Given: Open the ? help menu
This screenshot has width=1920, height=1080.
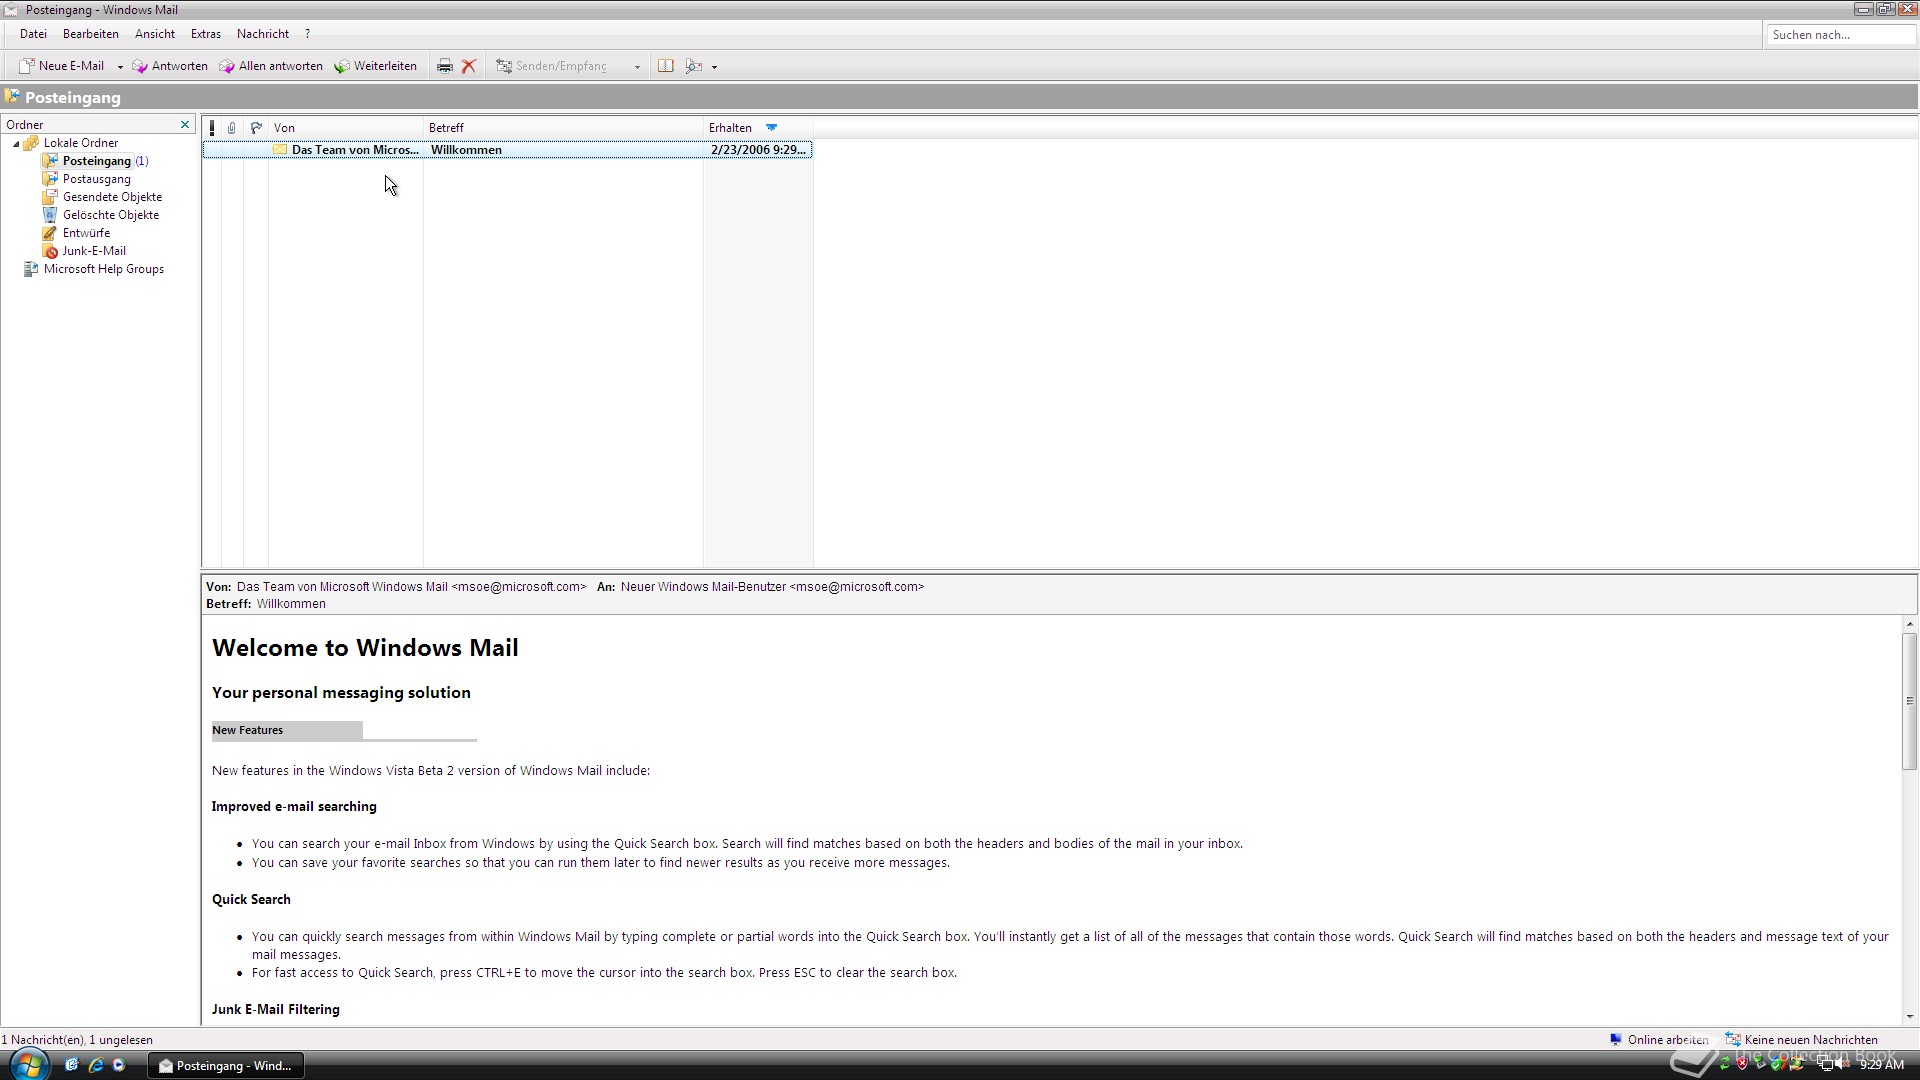Looking at the screenshot, I should point(307,34).
